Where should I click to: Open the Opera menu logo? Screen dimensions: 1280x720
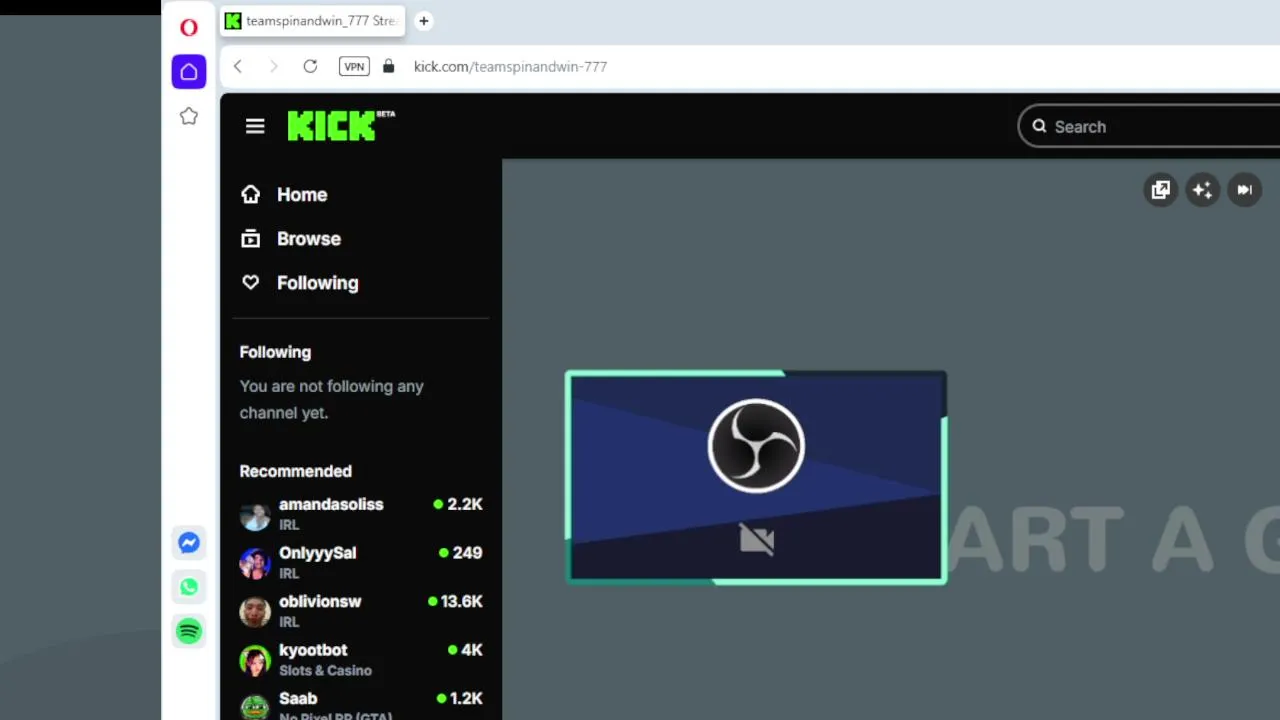point(188,28)
